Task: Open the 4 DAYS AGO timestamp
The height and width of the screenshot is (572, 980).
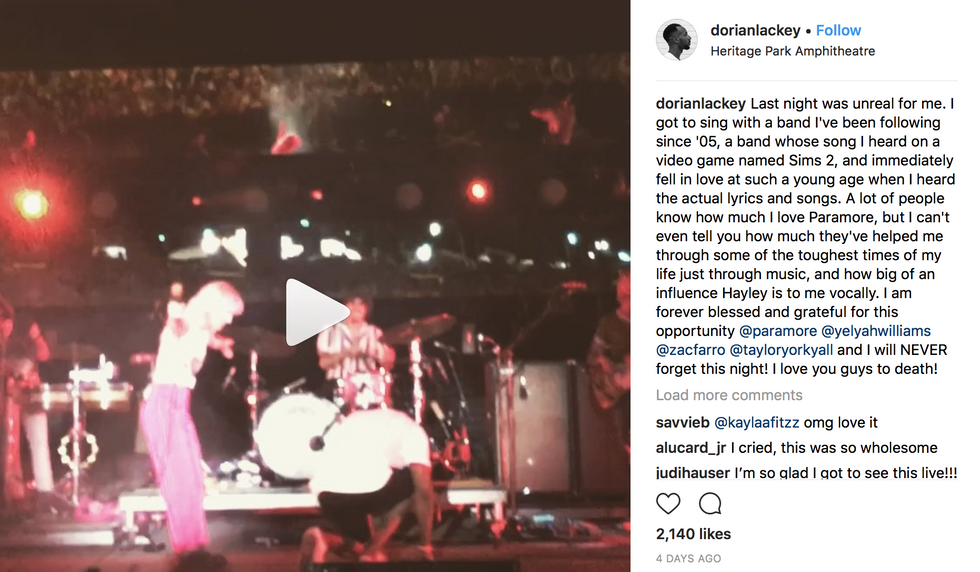Action: pos(688,558)
